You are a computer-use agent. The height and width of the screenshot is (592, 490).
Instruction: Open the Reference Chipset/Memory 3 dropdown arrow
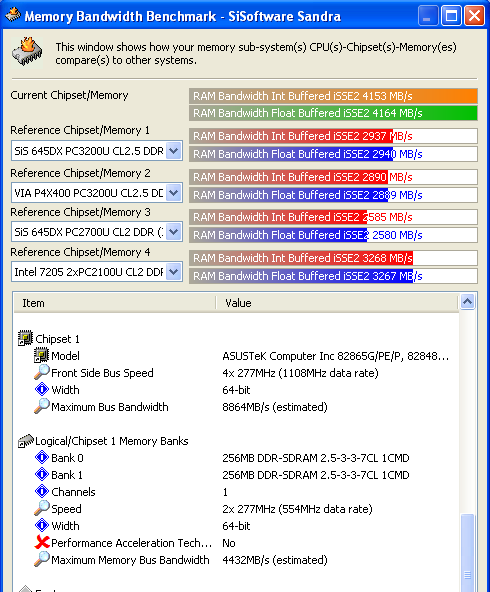(173, 232)
